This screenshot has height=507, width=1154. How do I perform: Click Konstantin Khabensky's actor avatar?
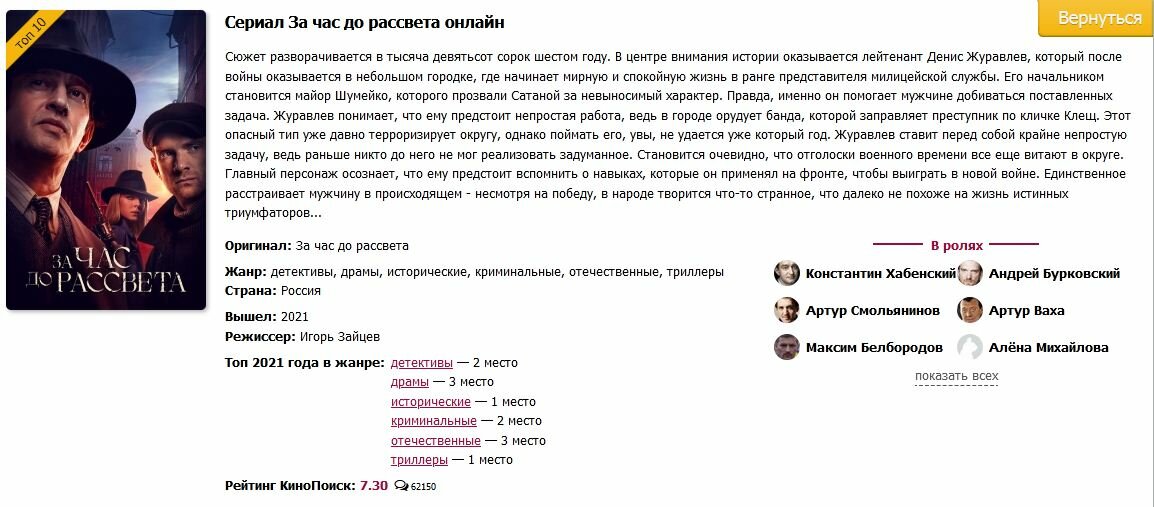tap(787, 273)
